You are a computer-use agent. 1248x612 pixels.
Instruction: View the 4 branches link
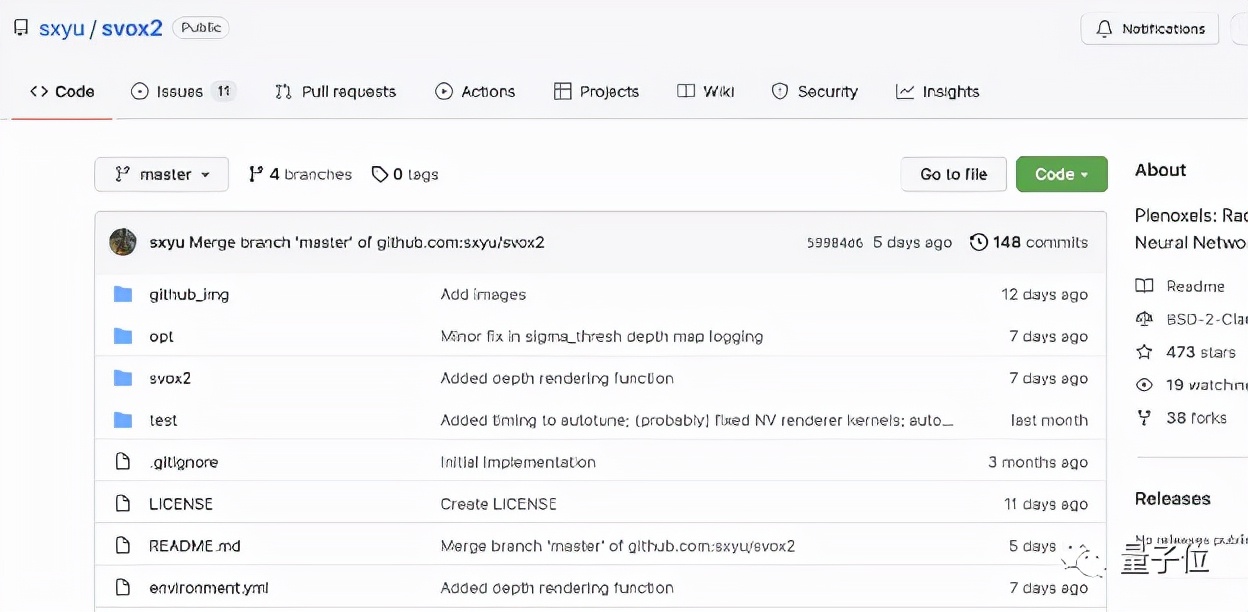tap(301, 174)
